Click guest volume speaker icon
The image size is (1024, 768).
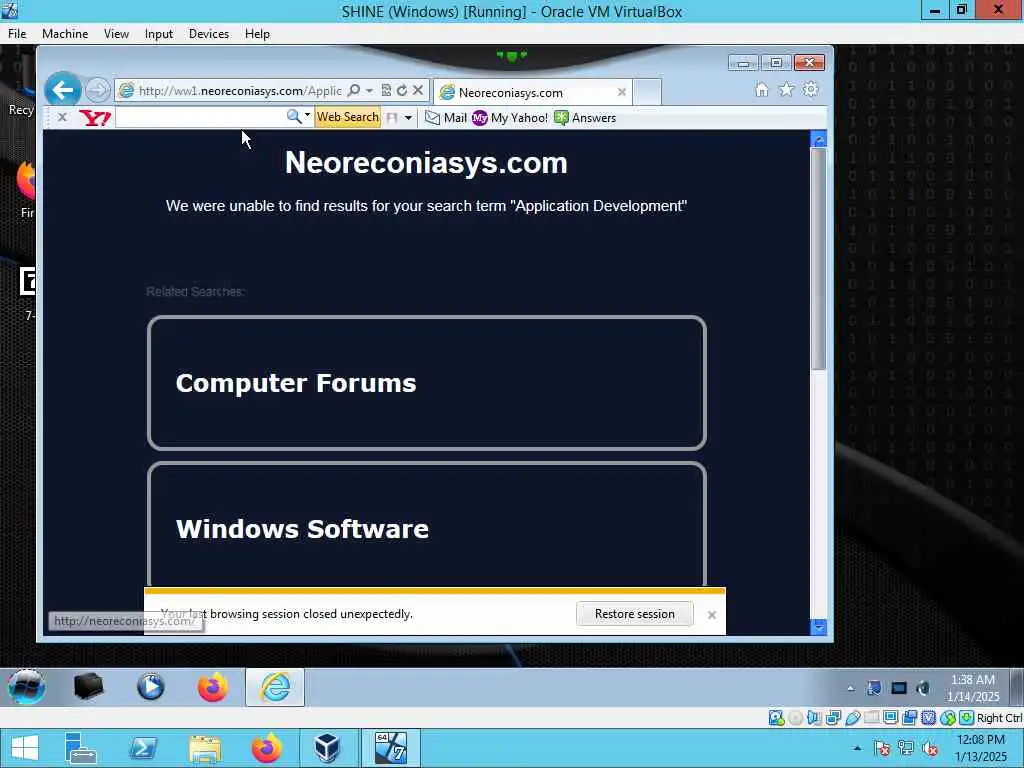tap(923, 688)
